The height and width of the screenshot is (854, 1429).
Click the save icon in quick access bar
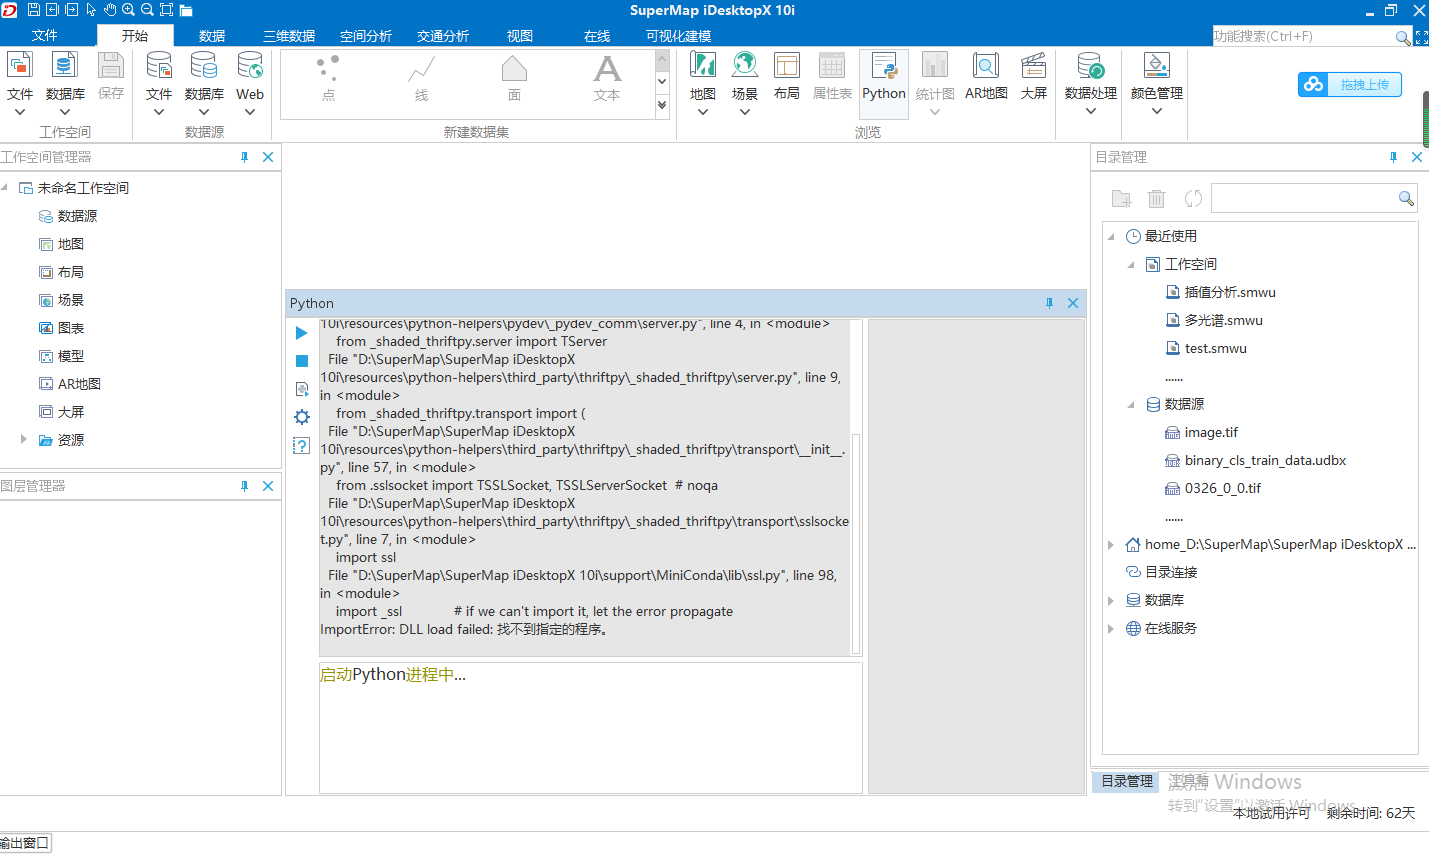[33, 10]
